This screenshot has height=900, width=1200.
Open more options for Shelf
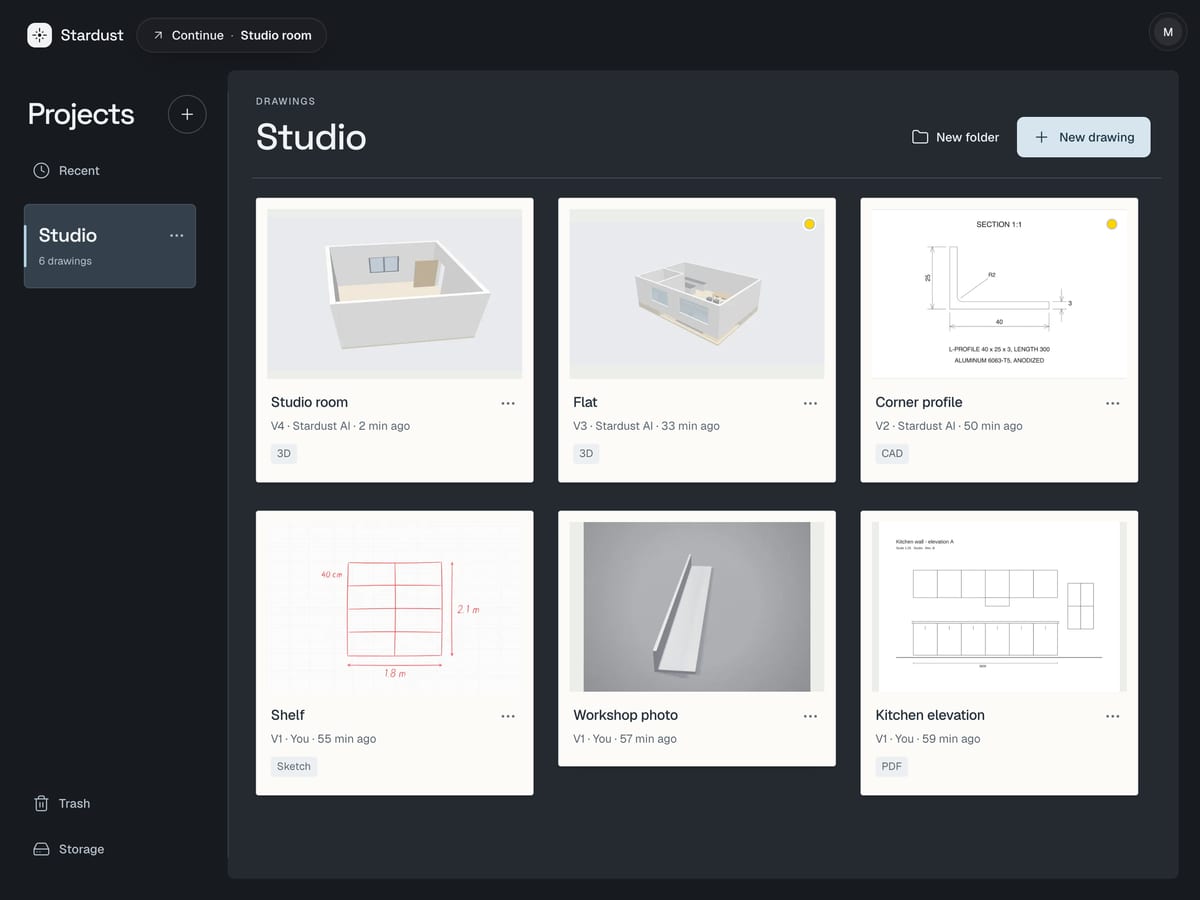point(508,716)
